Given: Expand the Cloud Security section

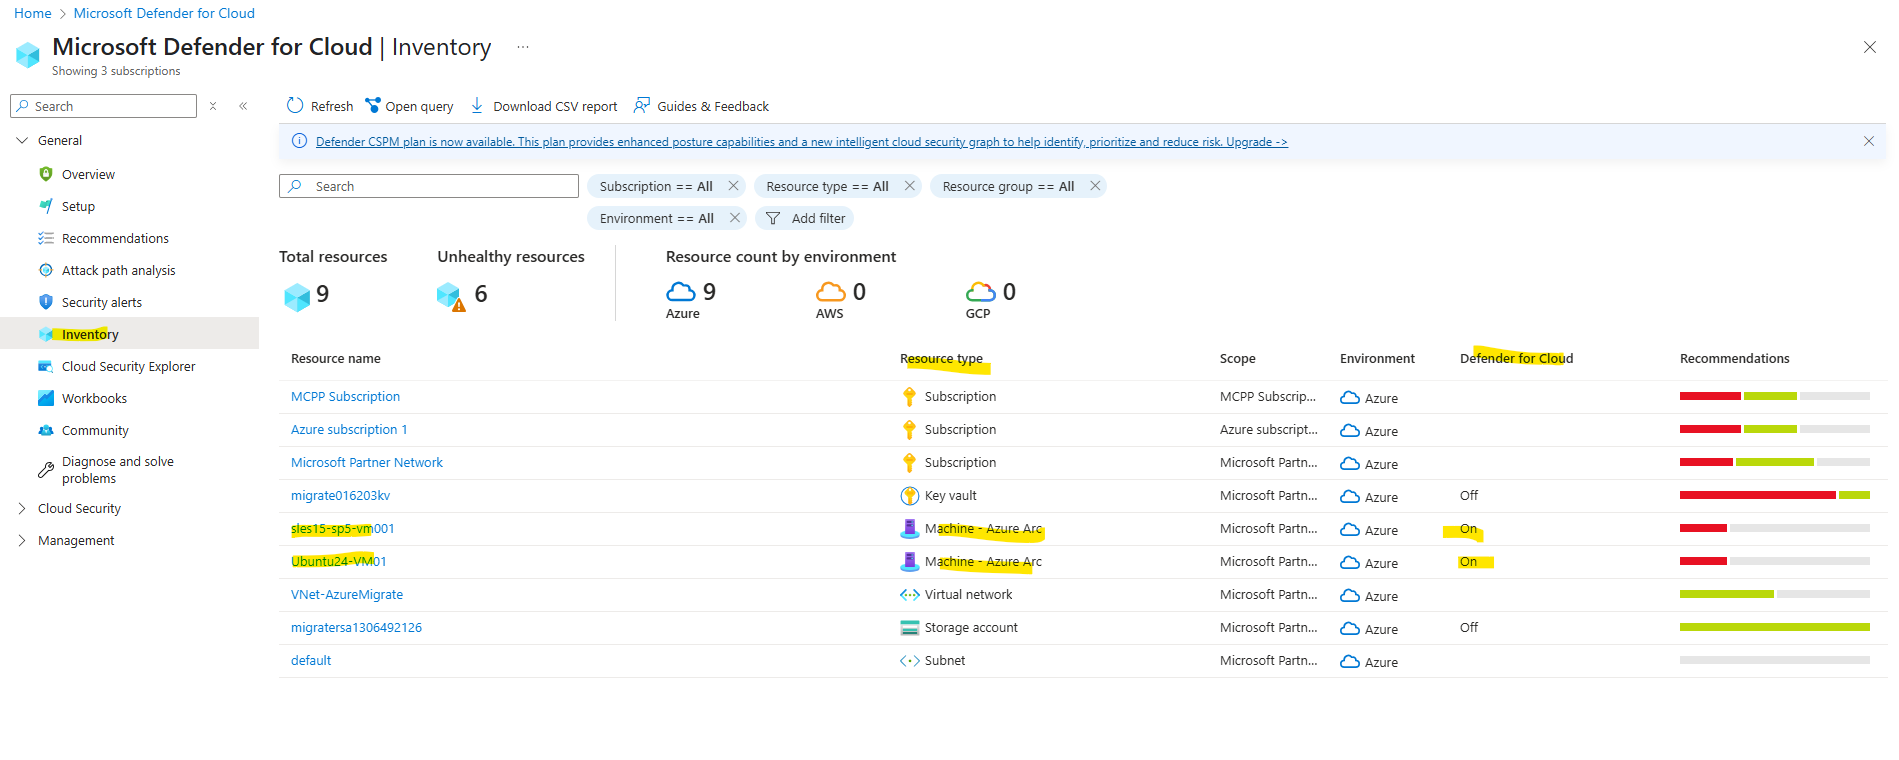Looking at the screenshot, I should point(22,508).
